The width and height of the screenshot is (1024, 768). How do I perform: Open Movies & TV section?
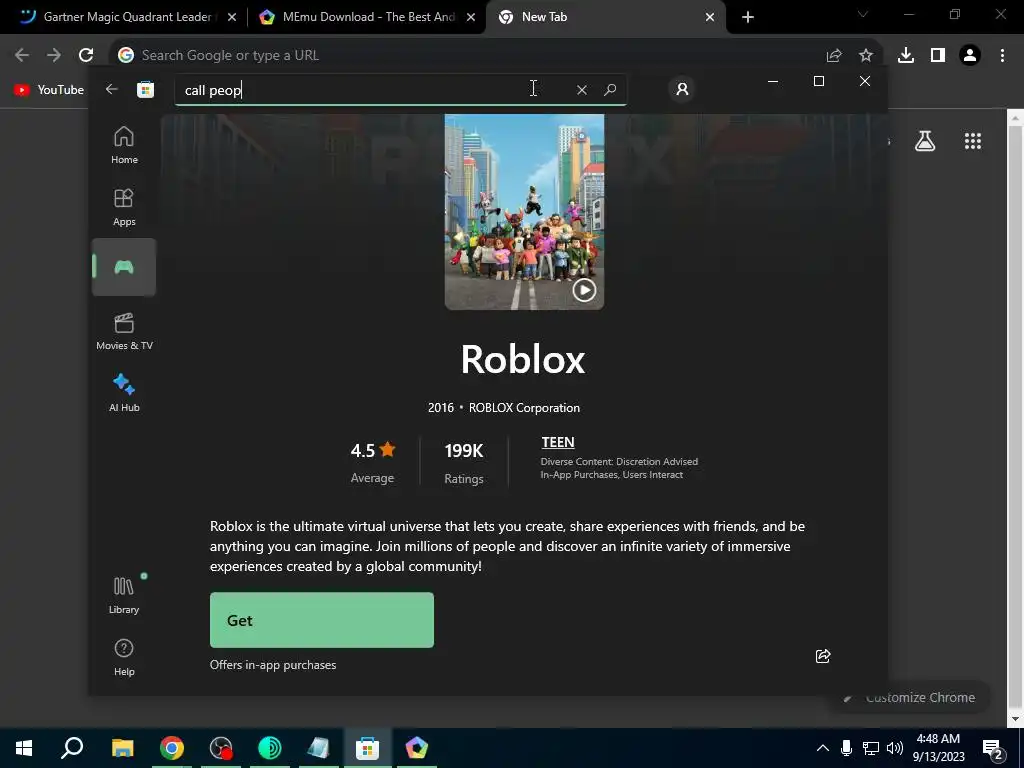click(124, 332)
